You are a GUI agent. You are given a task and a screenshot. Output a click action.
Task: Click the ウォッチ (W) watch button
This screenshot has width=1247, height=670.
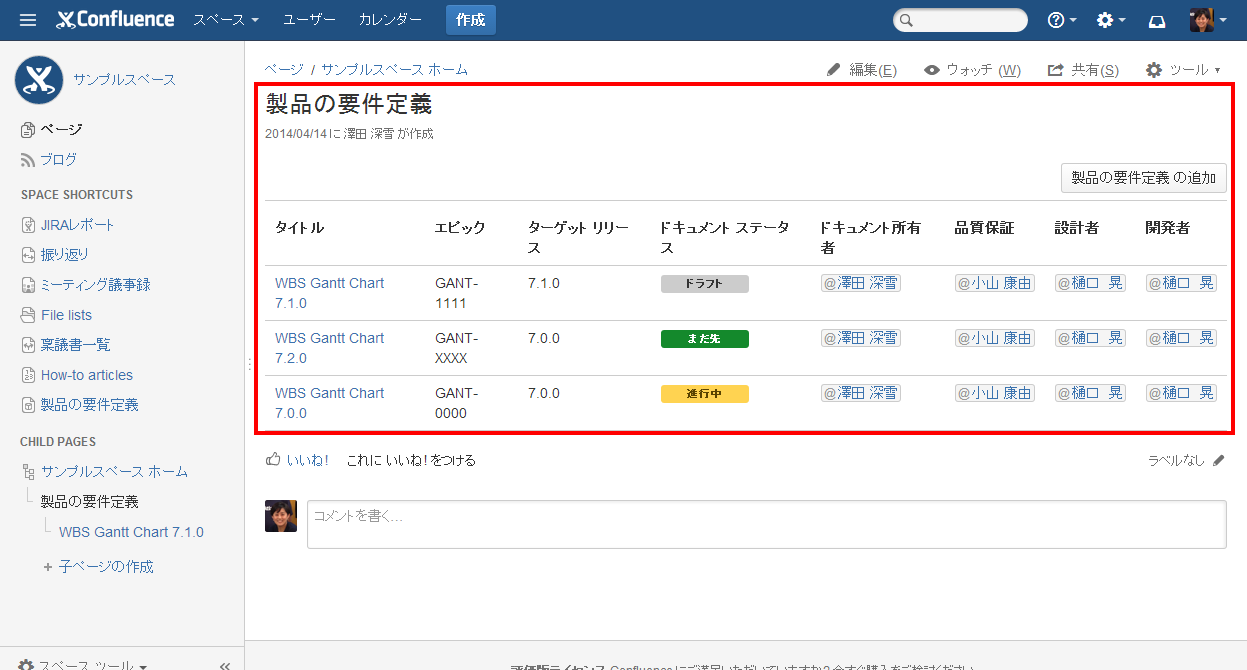(973, 70)
